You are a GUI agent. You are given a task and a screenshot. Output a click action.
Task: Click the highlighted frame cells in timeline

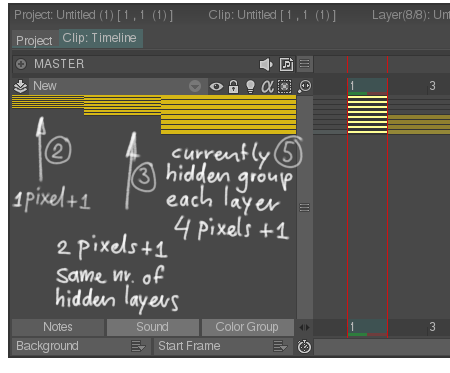(x=367, y=114)
